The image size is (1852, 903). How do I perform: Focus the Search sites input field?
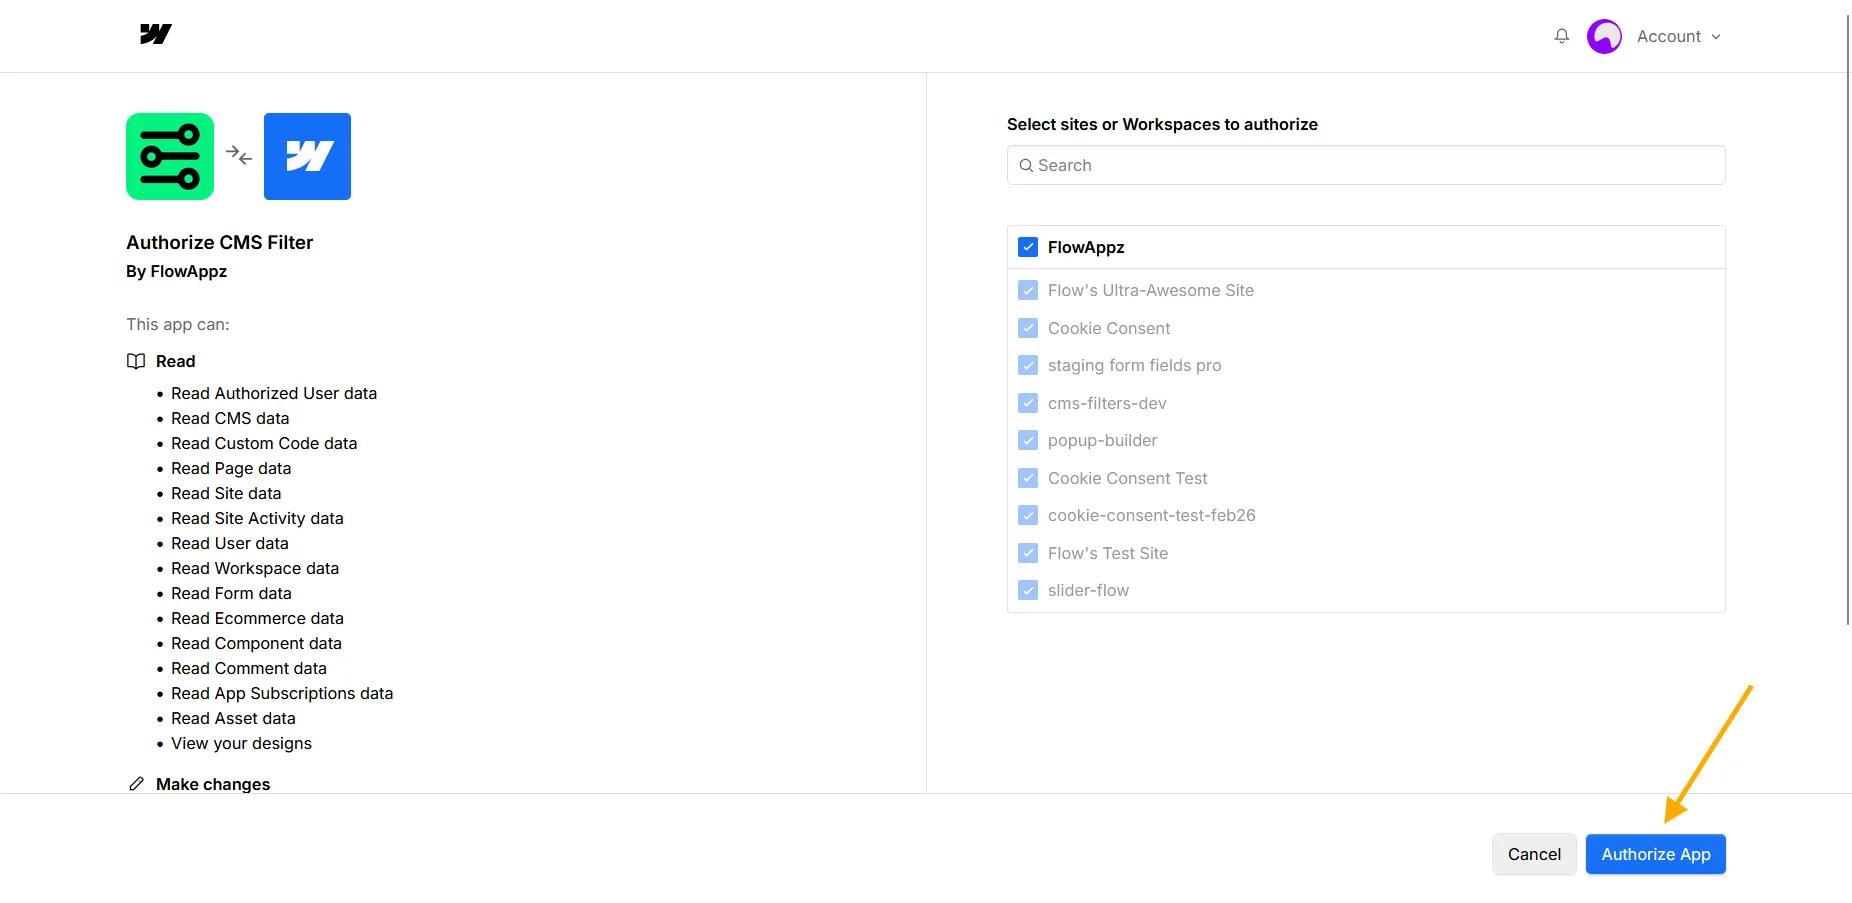(x=1366, y=165)
